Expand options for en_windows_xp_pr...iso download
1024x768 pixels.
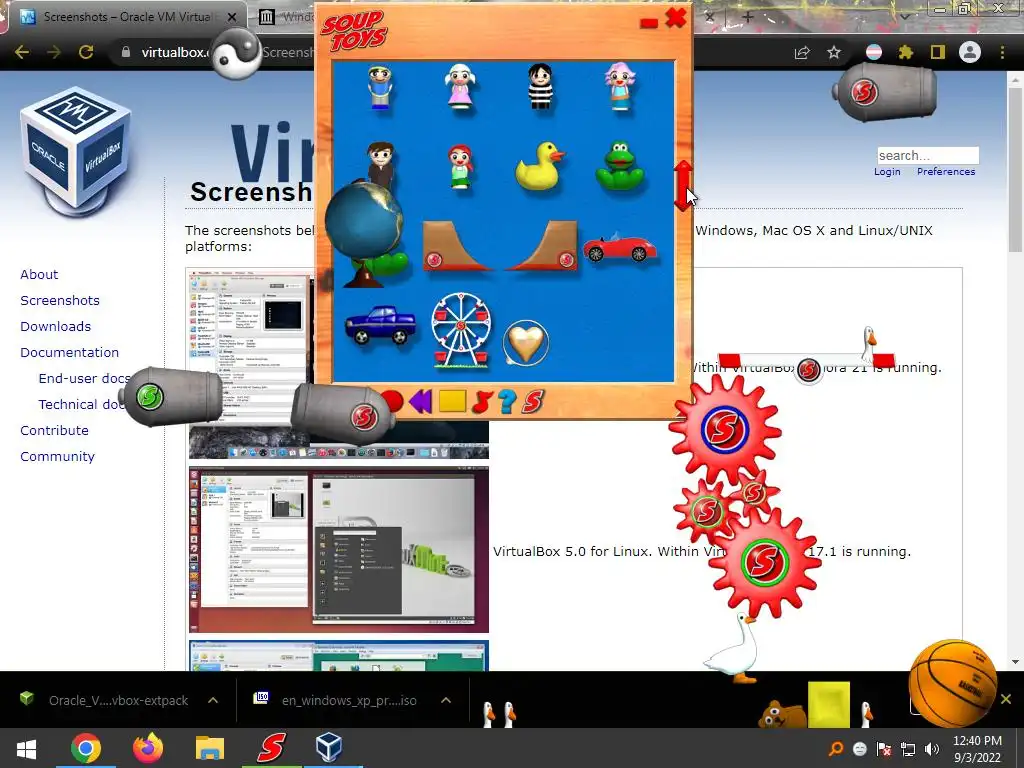[446, 700]
